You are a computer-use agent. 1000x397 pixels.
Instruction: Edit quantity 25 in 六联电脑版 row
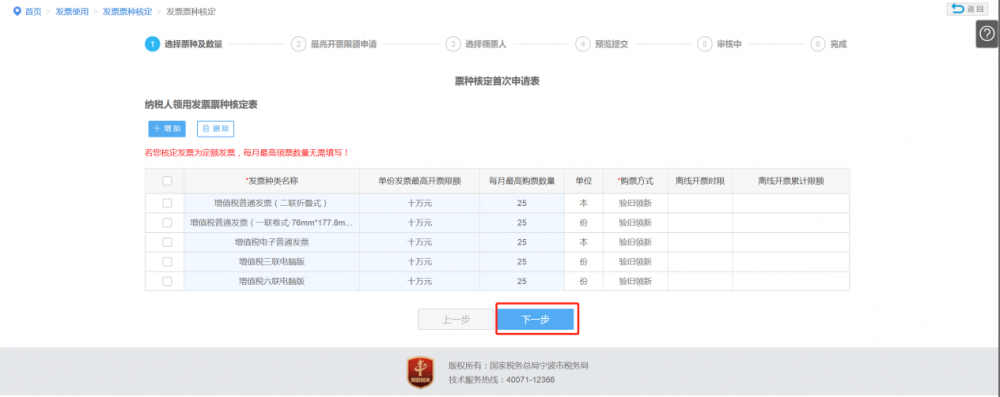(x=522, y=281)
